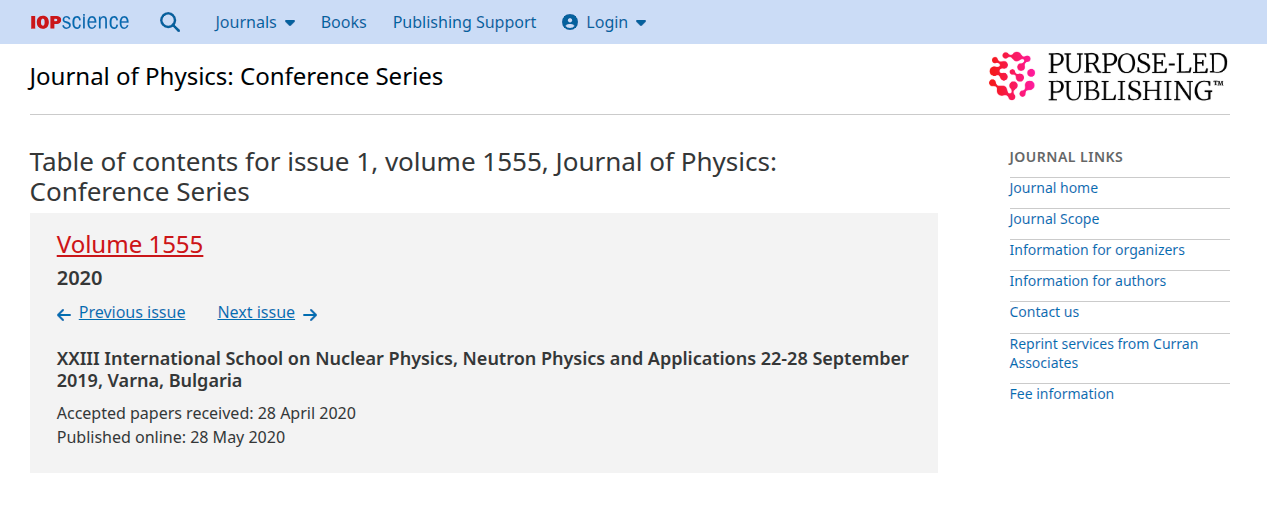Open Information for authors link
The image size is (1267, 505).
[1087, 281]
